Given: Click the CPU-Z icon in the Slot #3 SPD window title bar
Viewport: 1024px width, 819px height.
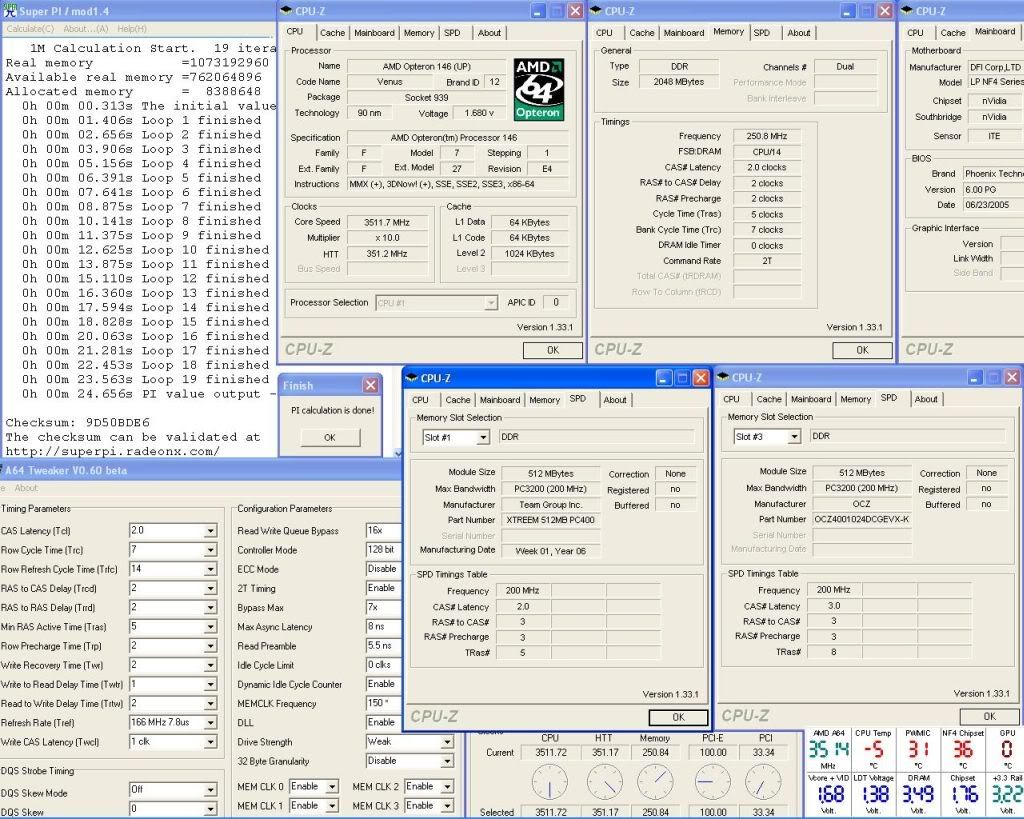Looking at the screenshot, I should pyautogui.click(x=722, y=377).
